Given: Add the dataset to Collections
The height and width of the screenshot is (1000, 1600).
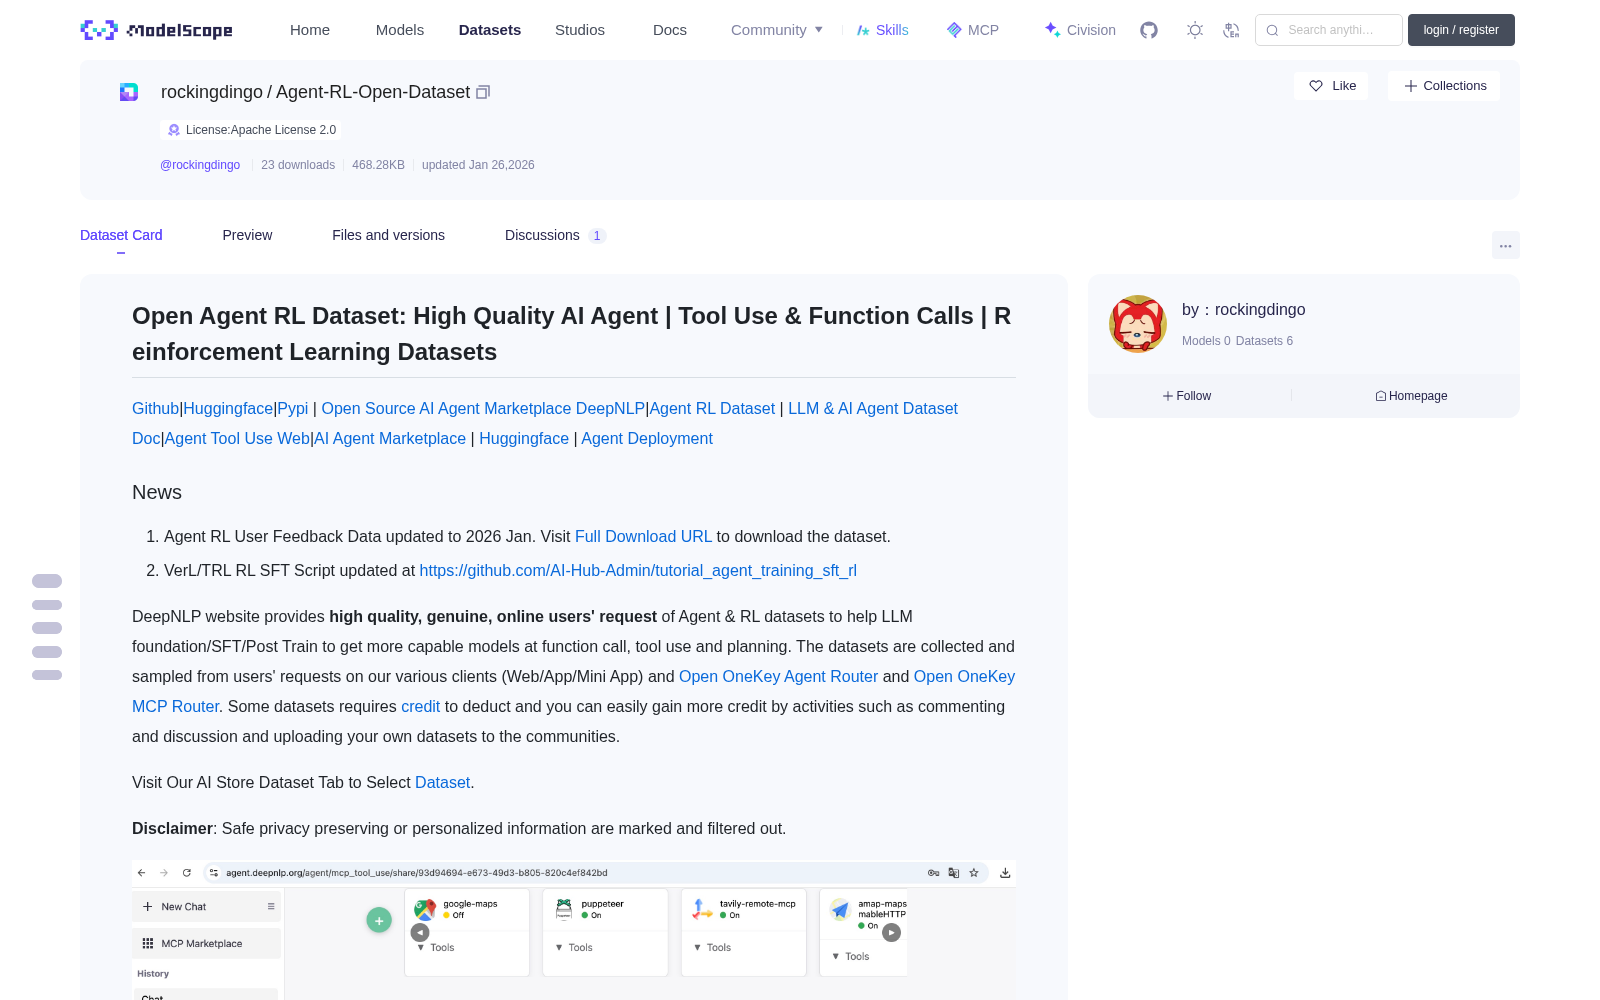Looking at the screenshot, I should pos(1444,86).
